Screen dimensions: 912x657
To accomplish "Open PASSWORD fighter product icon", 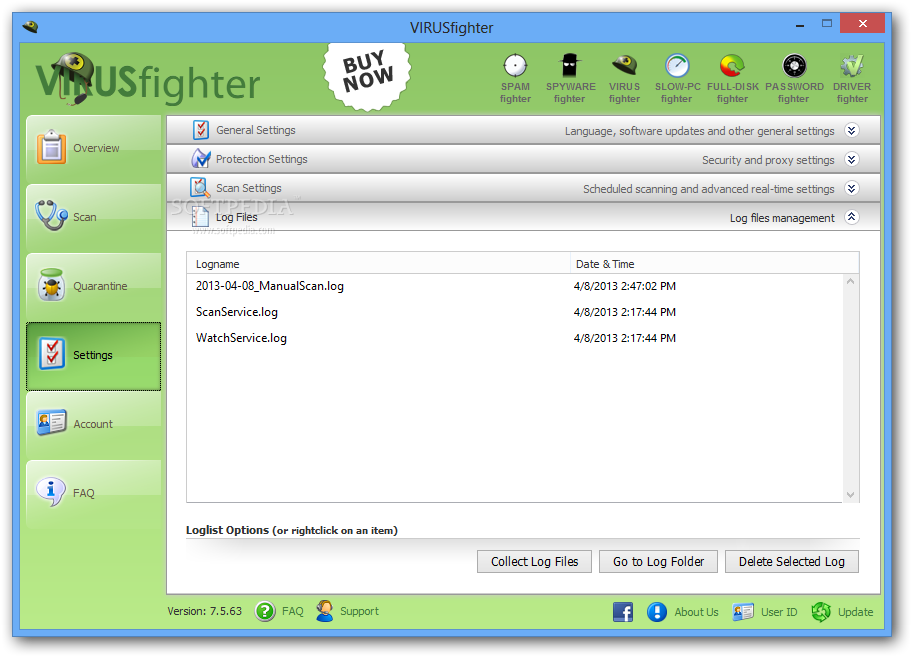I will point(794,66).
